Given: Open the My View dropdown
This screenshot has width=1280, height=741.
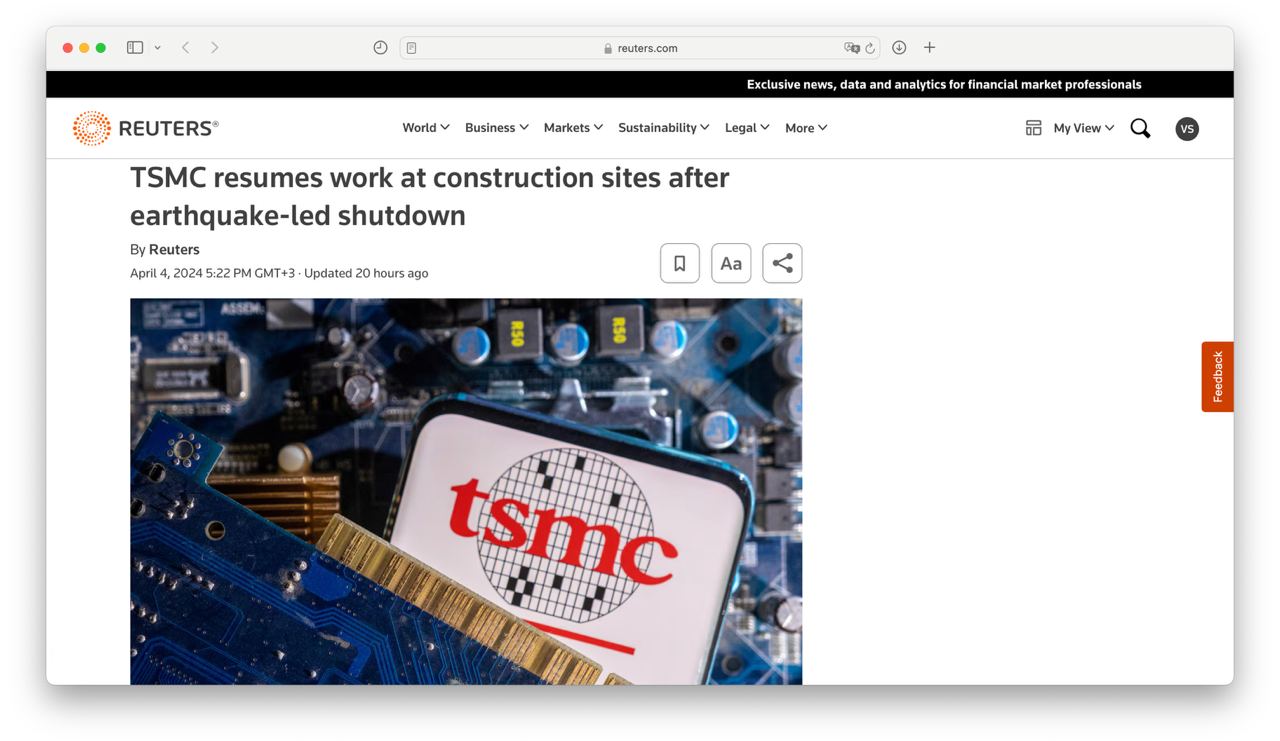Looking at the screenshot, I should click(x=1083, y=128).
